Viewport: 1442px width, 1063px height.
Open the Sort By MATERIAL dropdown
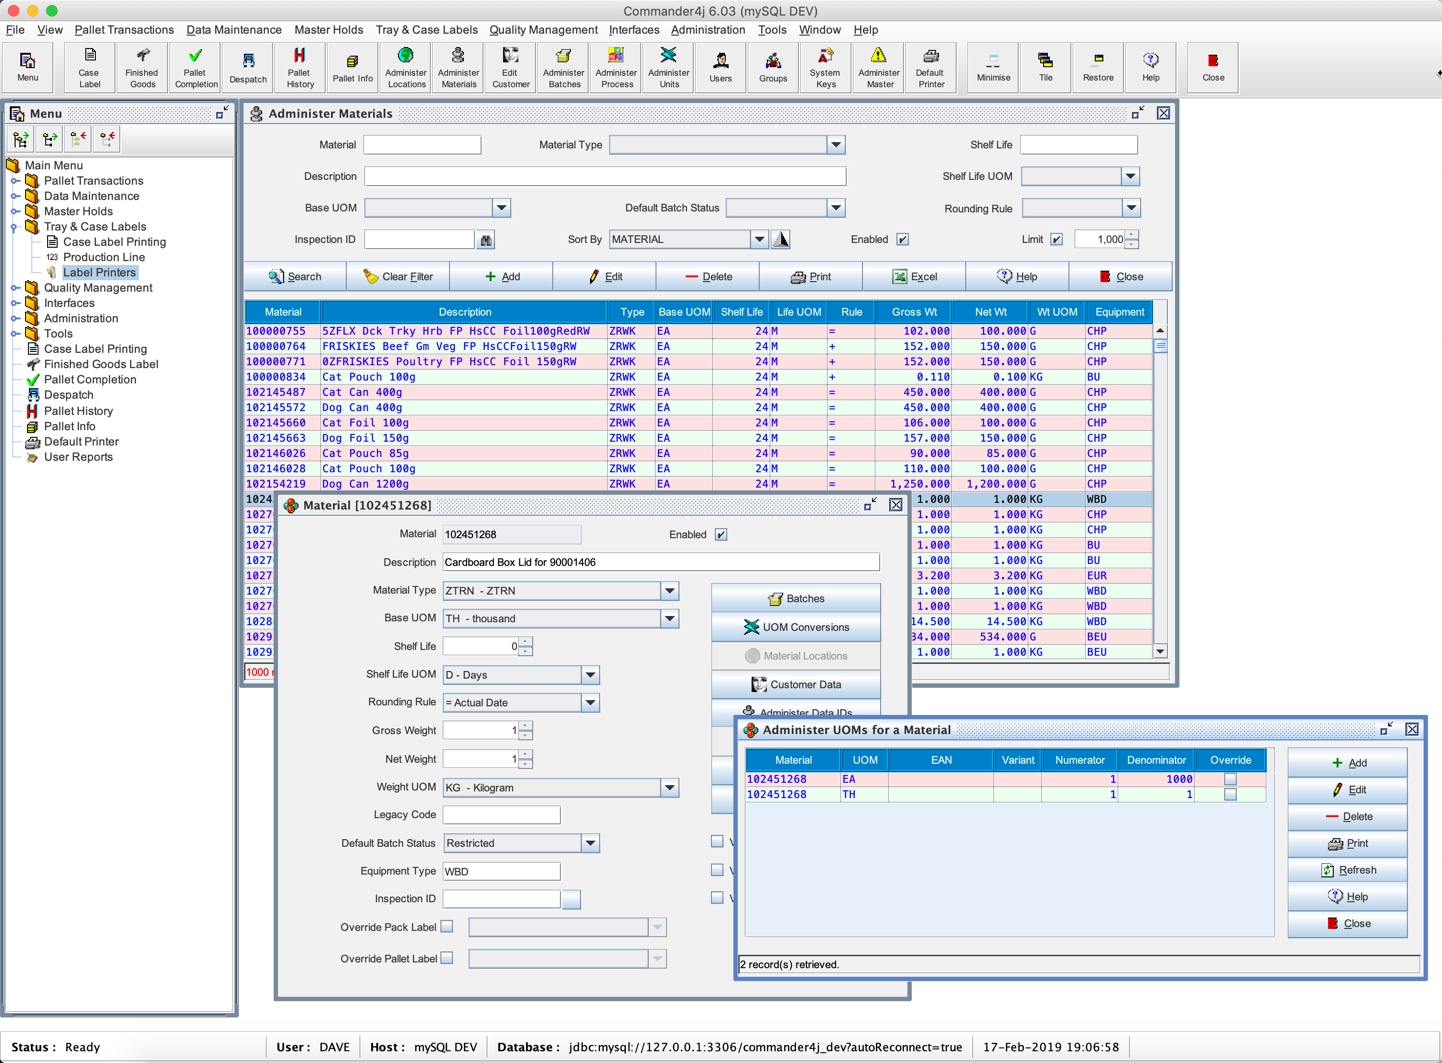point(759,240)
